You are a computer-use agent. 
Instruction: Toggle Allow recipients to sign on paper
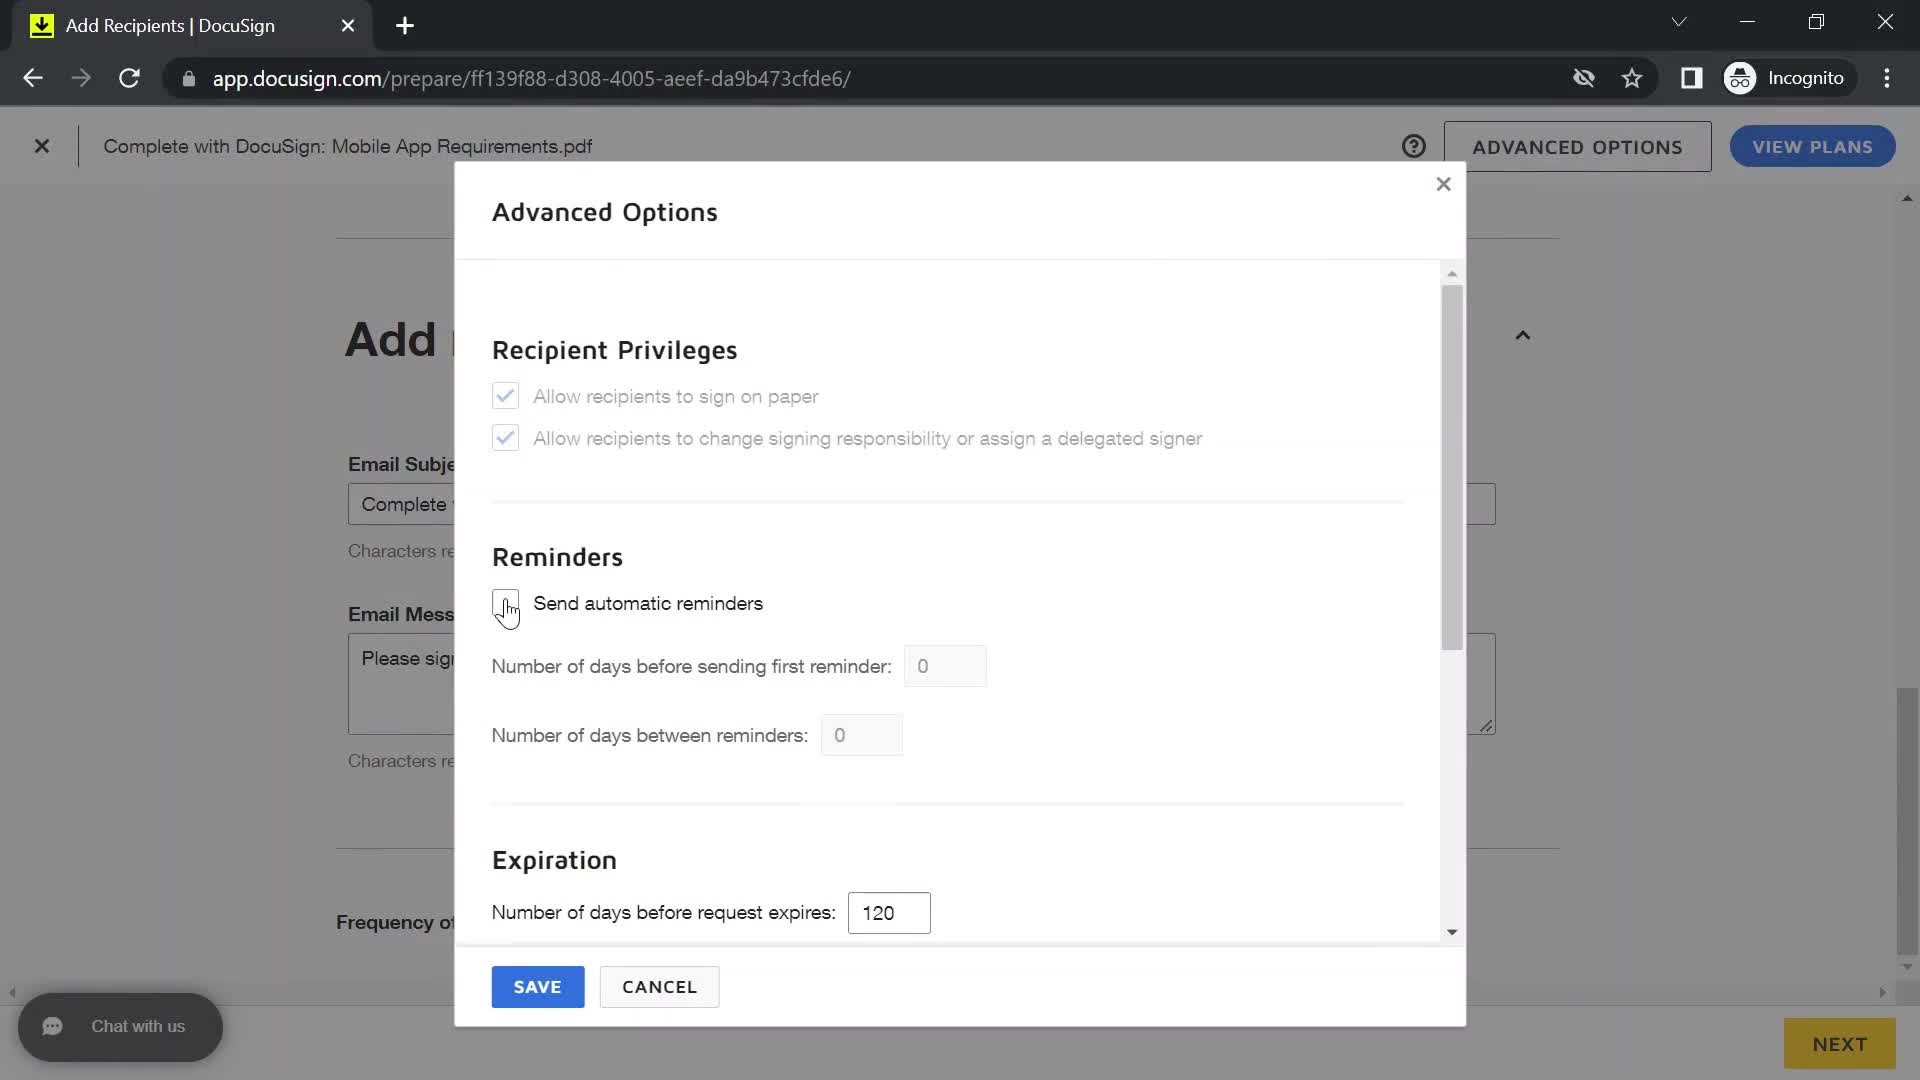point(505,394)
